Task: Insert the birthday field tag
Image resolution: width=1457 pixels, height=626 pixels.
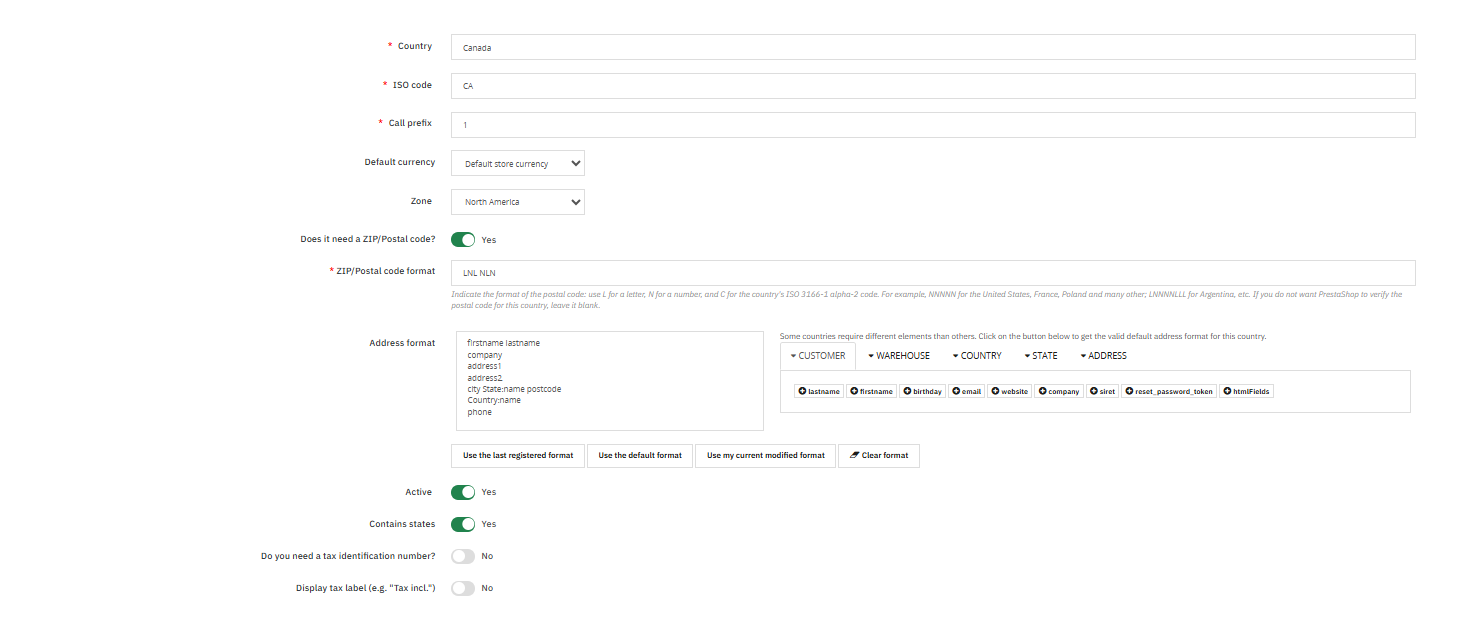Action: point(923,391)
